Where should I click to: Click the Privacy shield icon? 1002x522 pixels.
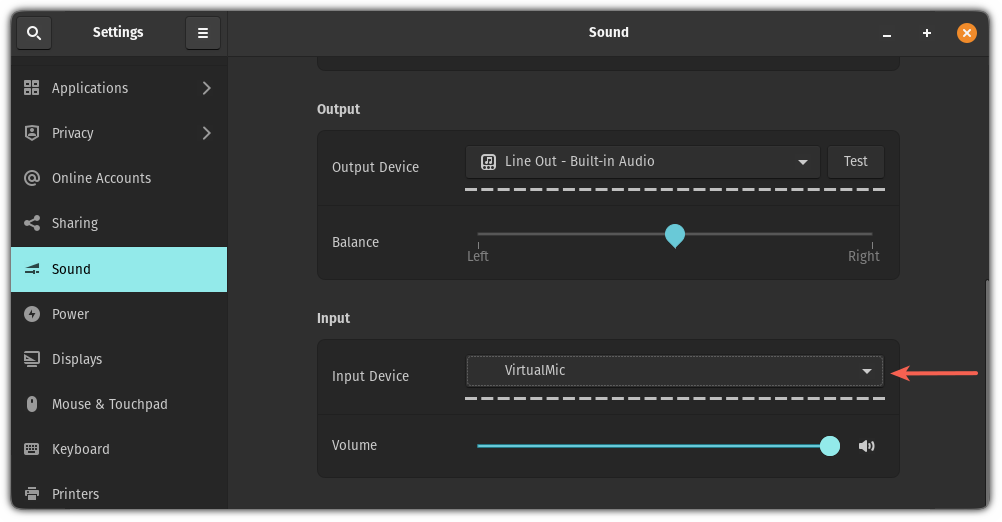tap(32, 133)
